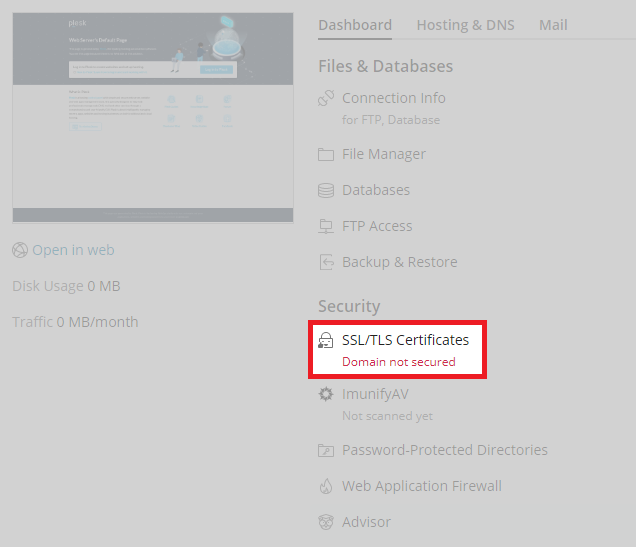
Task: Open Databases link
Action: tap(376, 190)
